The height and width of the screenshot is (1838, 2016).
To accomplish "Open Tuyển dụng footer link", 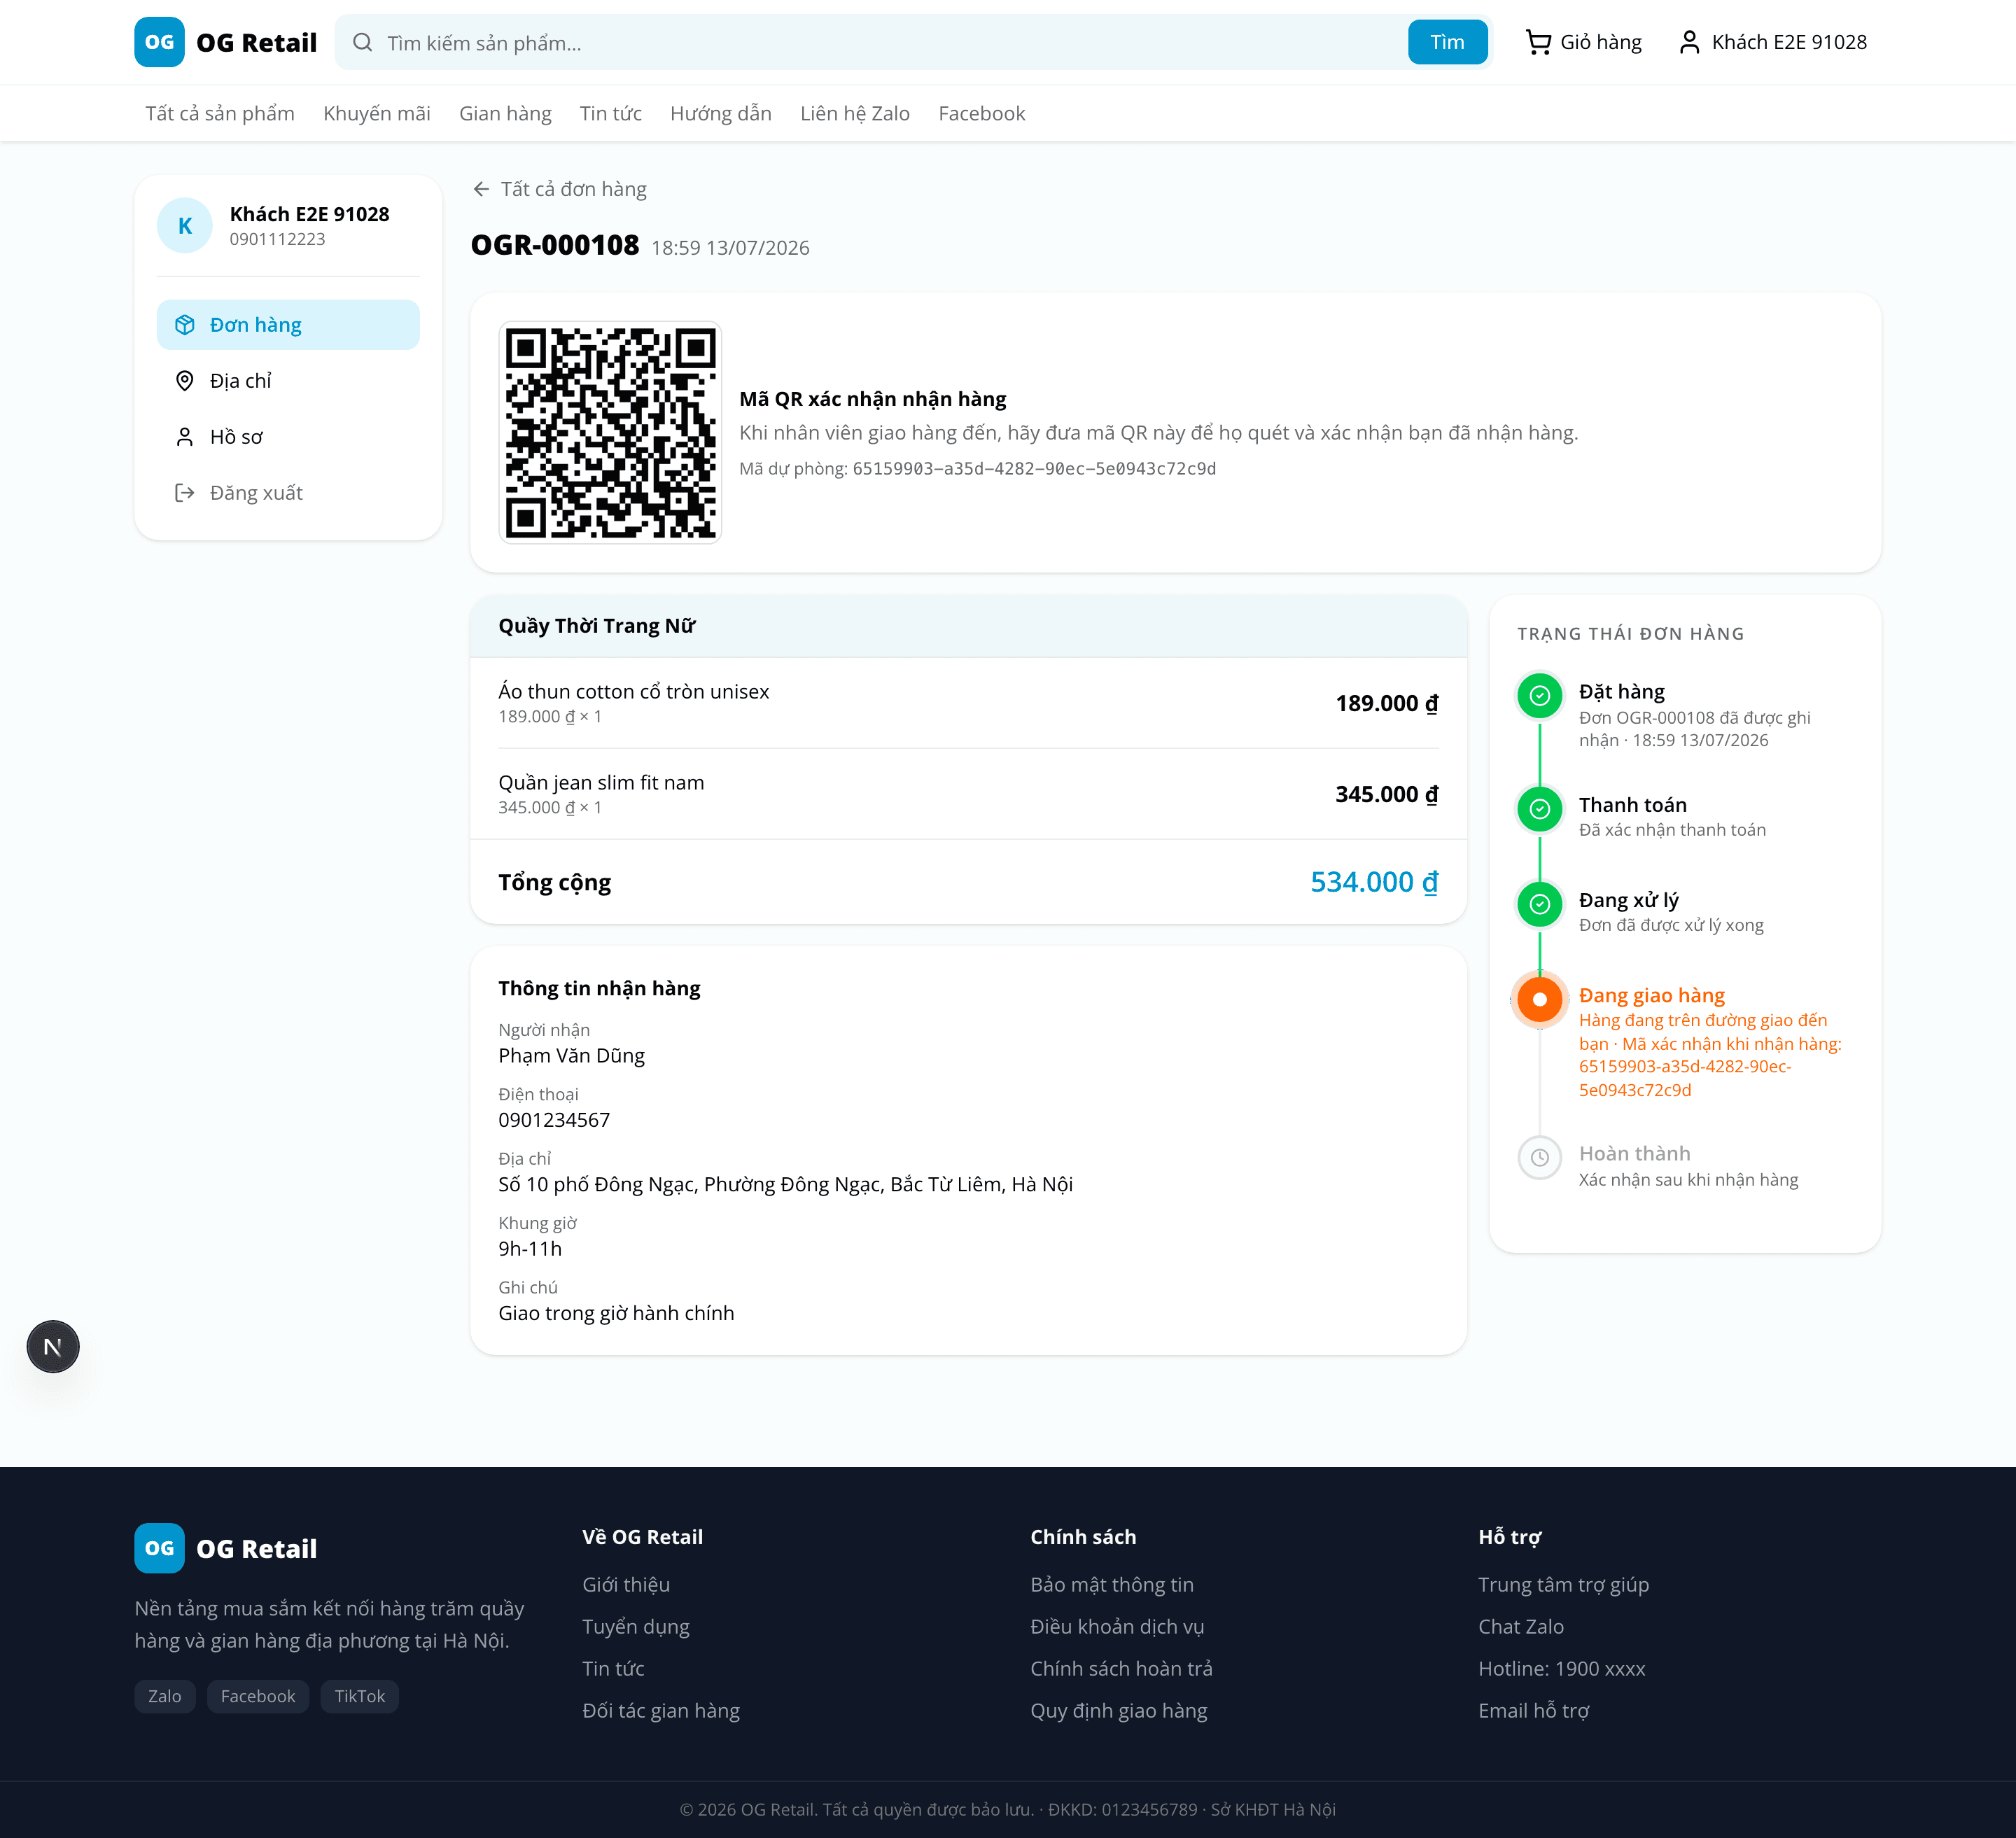I will (636, 1626).
